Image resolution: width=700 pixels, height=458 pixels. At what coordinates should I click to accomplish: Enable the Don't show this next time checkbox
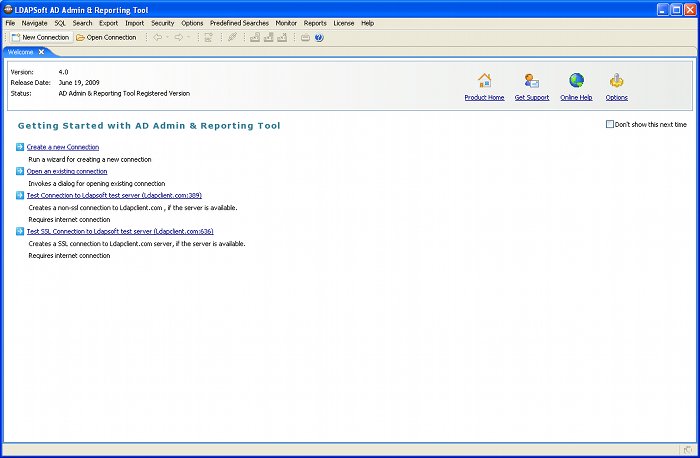610,124
